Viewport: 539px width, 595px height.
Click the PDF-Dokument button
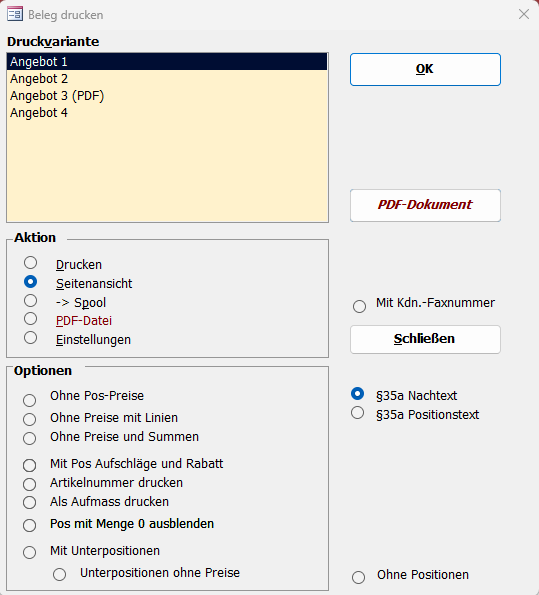coord(425,205)
